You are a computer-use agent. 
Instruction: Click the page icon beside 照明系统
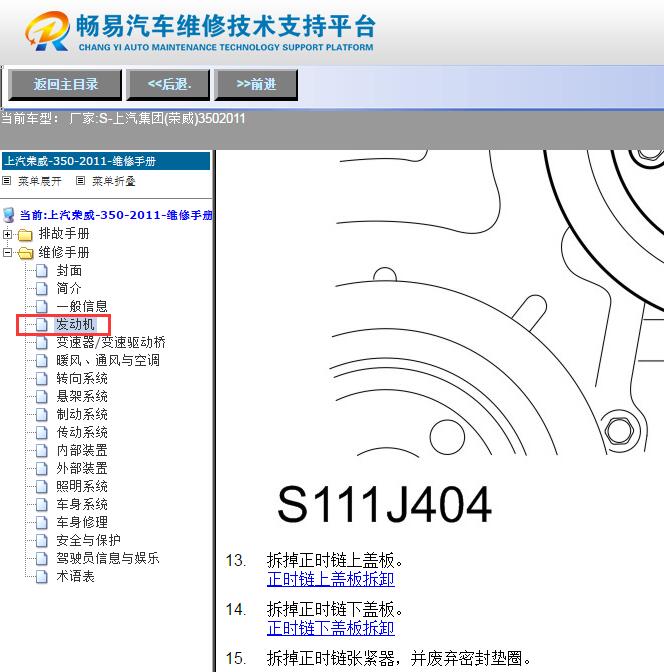42,487
